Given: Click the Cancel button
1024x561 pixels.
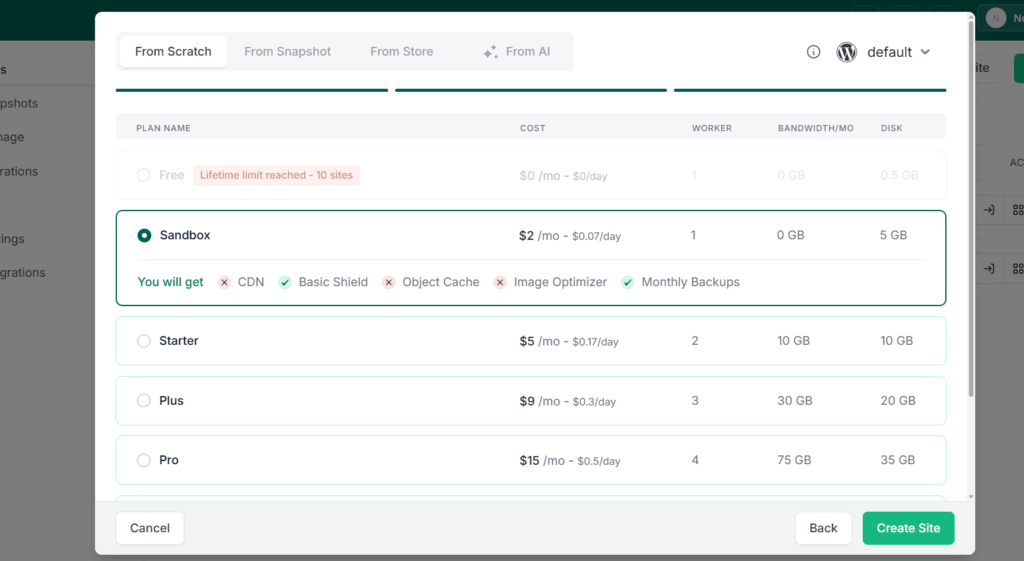Looking at the screenshot, I should pos(150,528).
